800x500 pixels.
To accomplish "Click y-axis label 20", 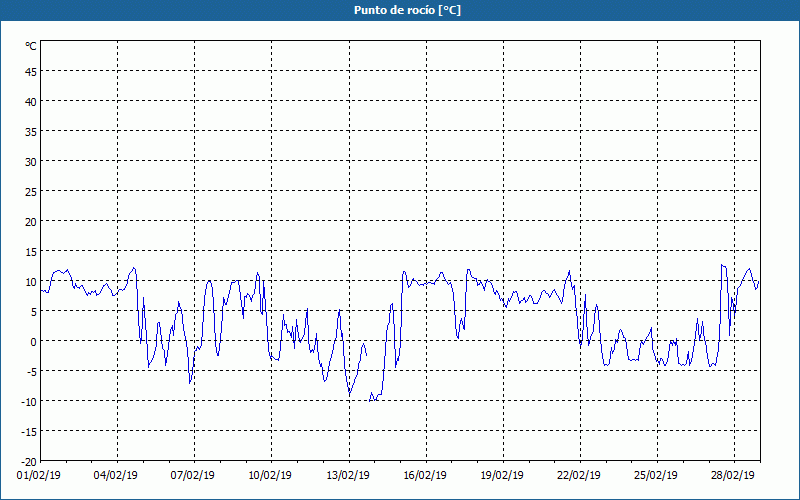I will tap(31, 222).
